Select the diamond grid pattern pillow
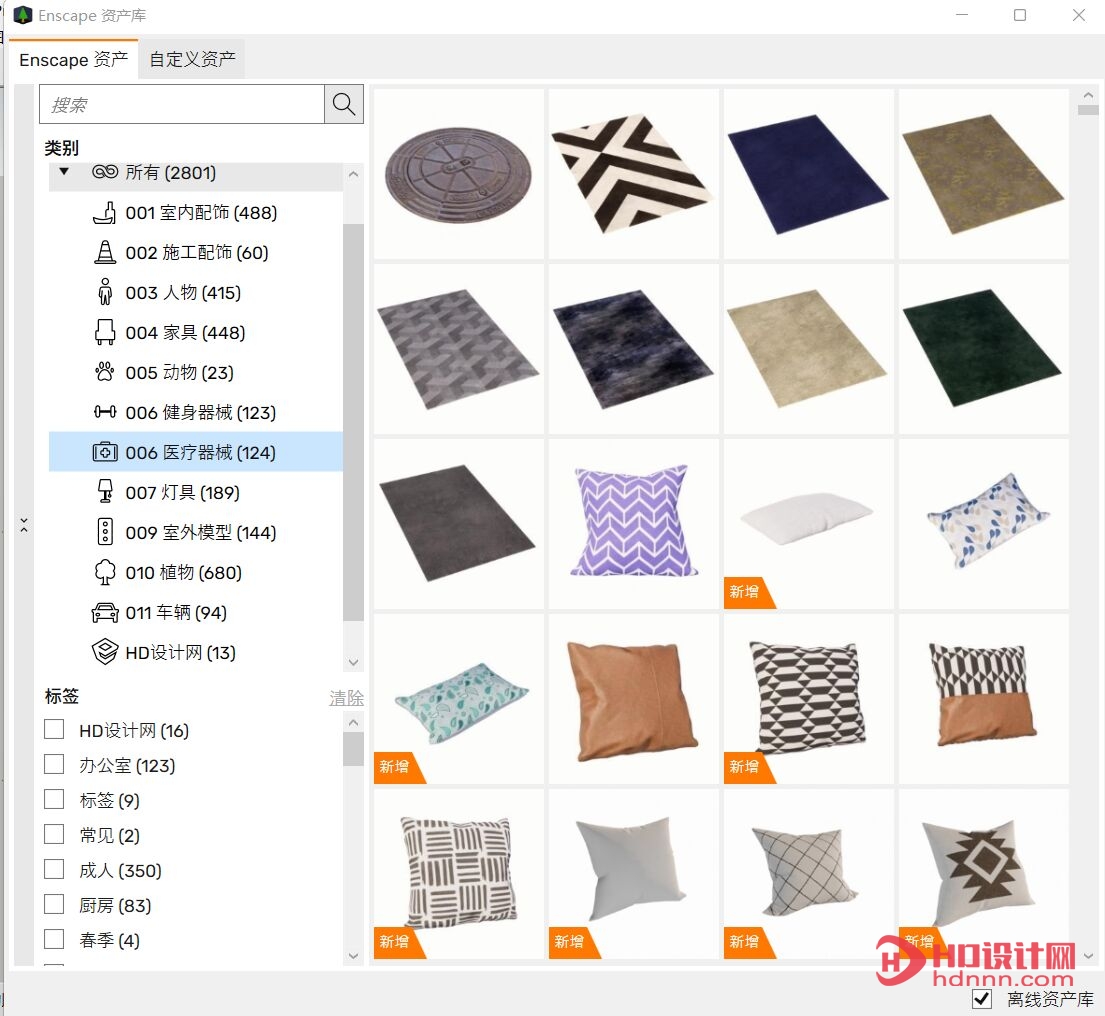The image size is (1105, 1016). coord(808,874)
